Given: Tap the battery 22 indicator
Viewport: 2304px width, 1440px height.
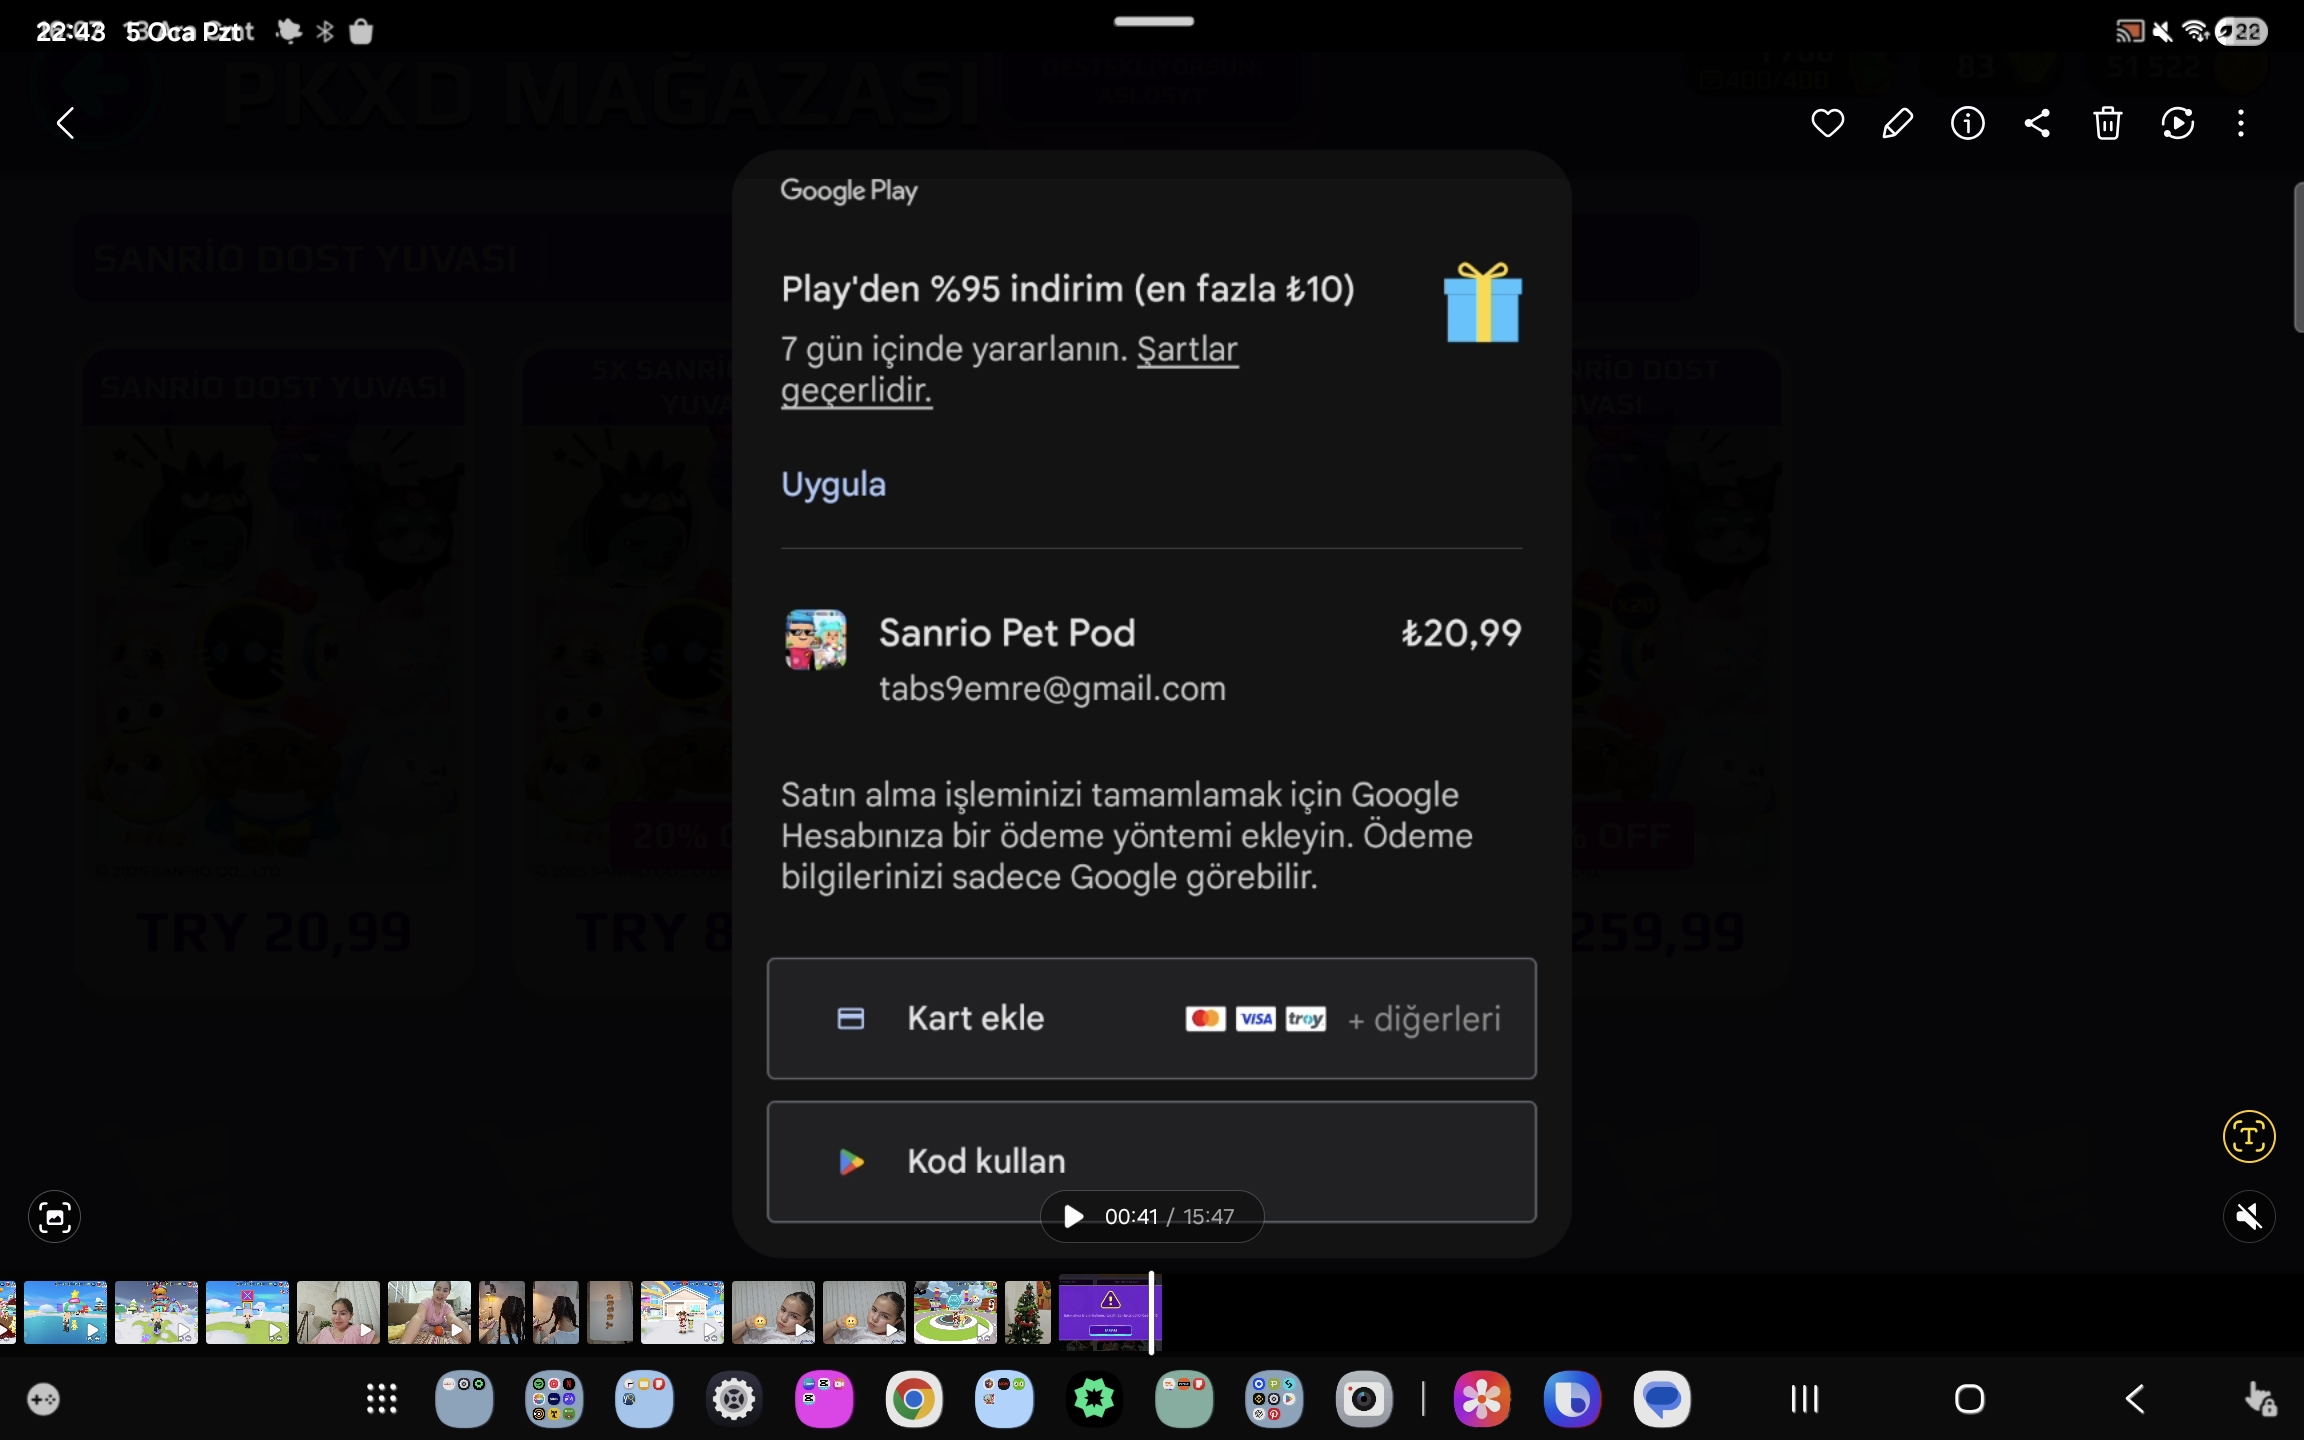Looking at the screenshot, I should pyautogui.click(x=2241, y=32).
